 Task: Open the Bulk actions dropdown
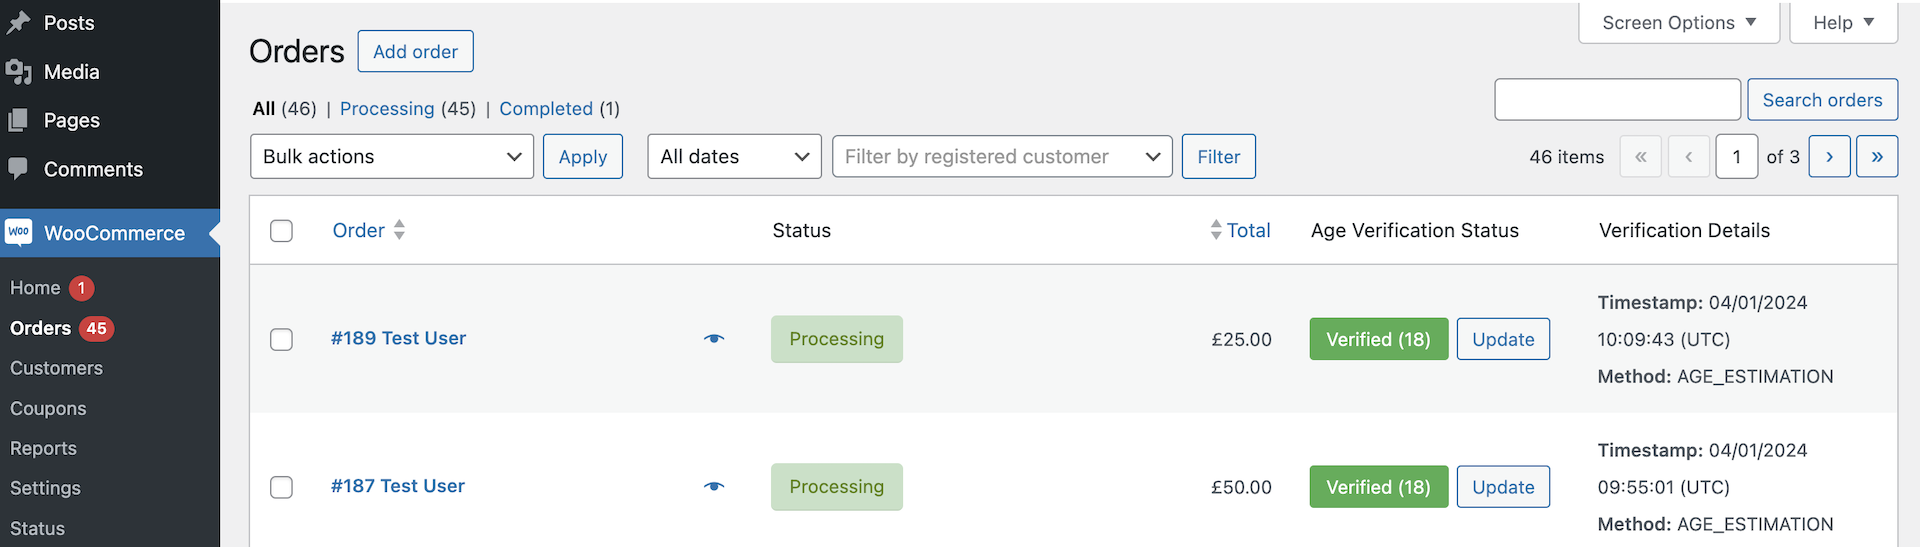[x=392, y=157]
